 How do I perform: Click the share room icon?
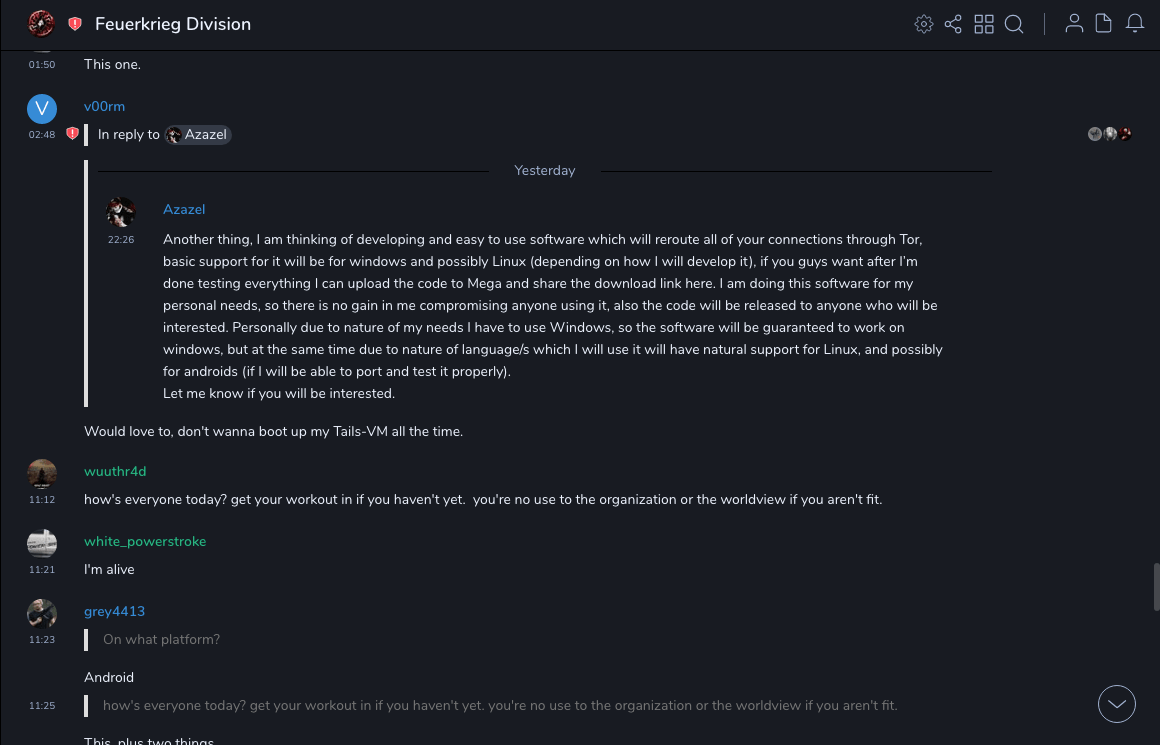(x=953, y=24)
